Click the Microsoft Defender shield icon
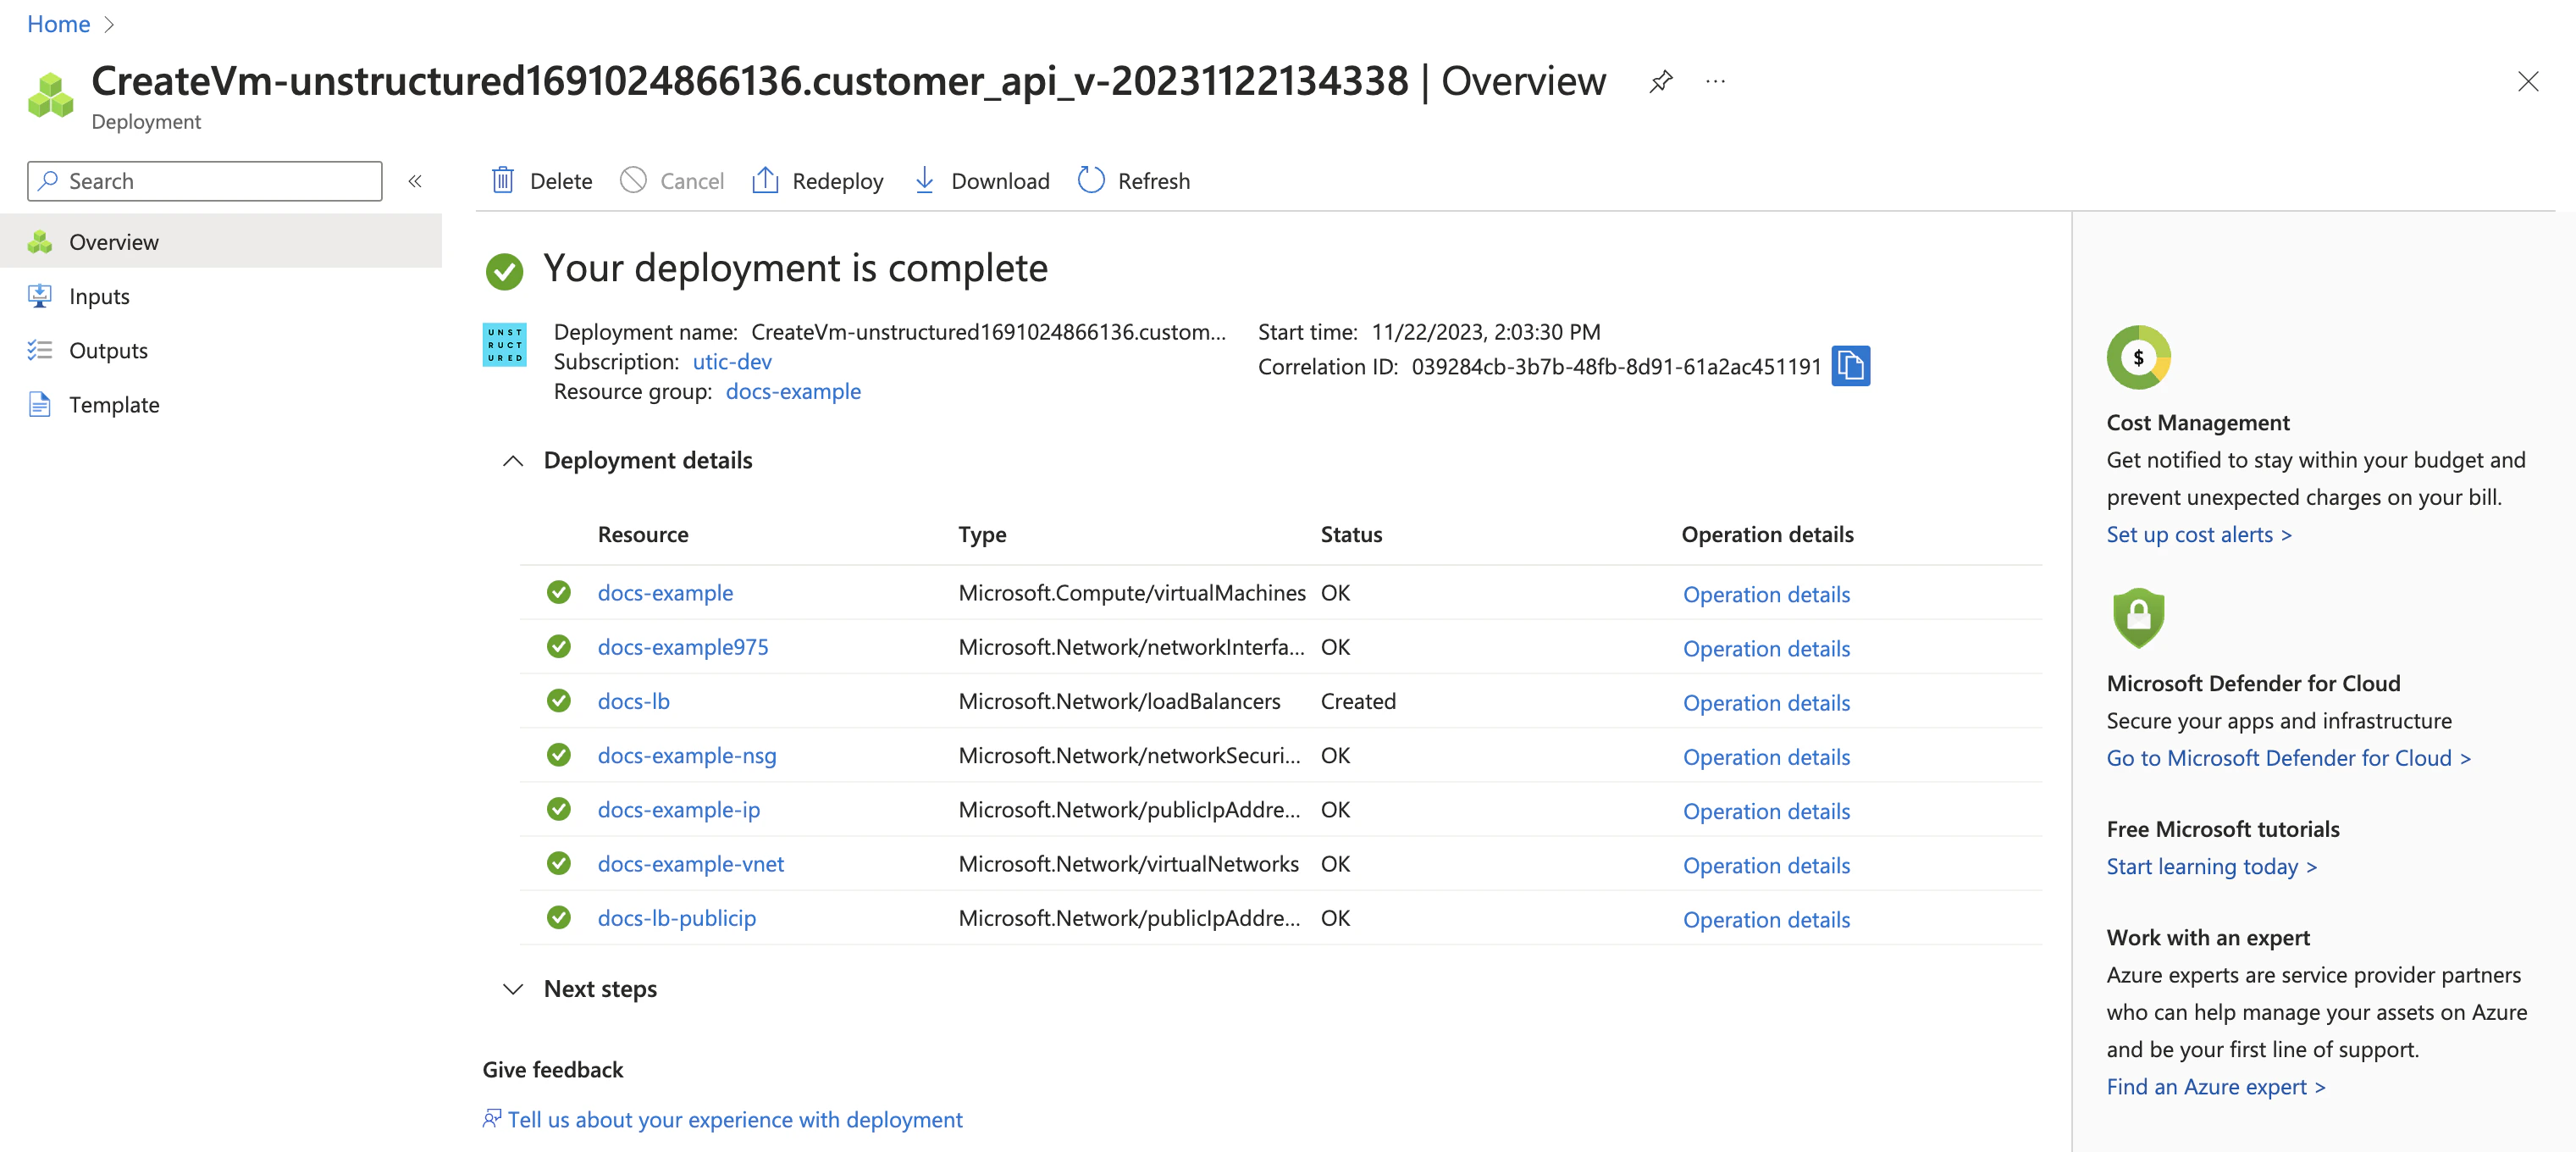This screenshot has height=1152, width=2576. click(x=2138, y=617)
